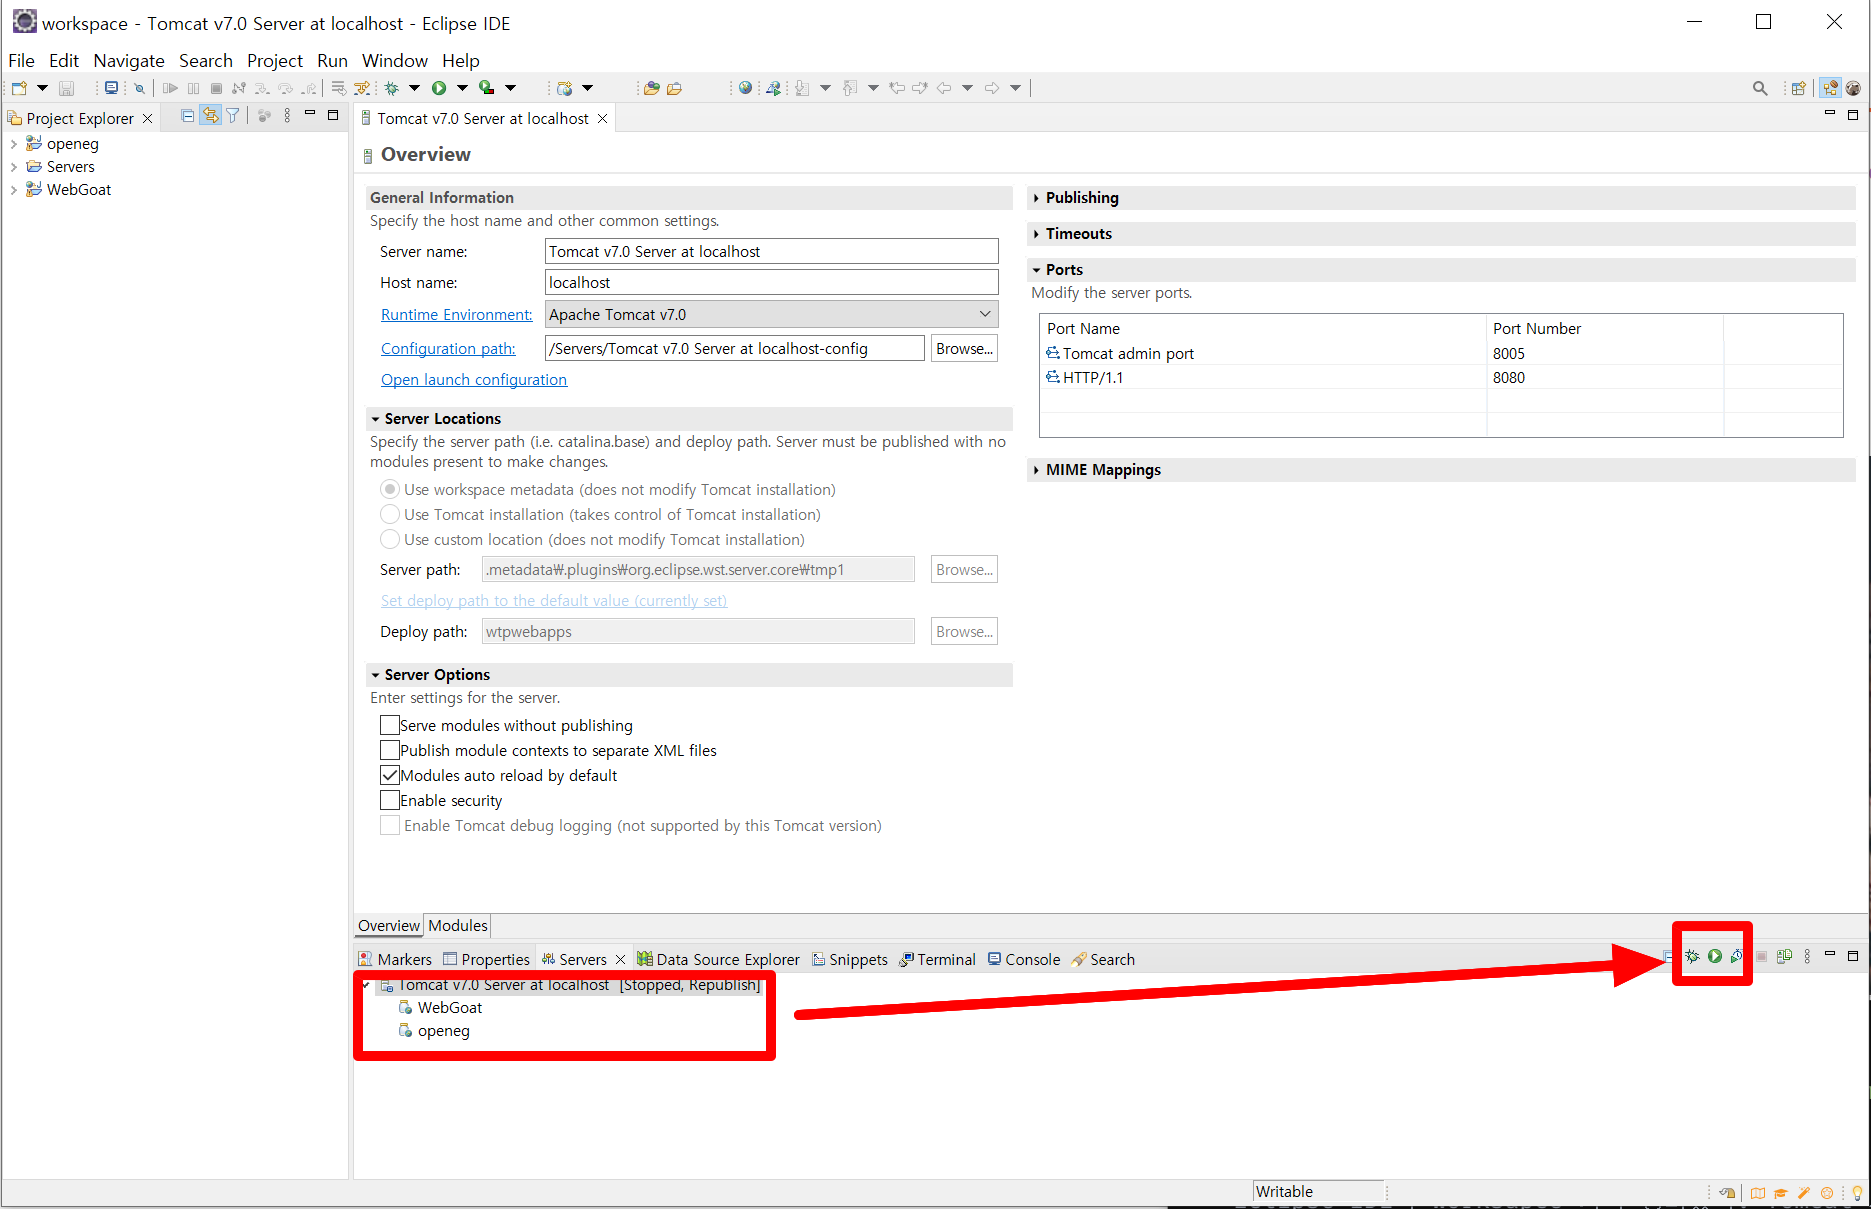Start the server with green play icon in Servers view
The height and width of the screenshot is (1209, 1871).
pyautogui.click(x=1715, y=957)
